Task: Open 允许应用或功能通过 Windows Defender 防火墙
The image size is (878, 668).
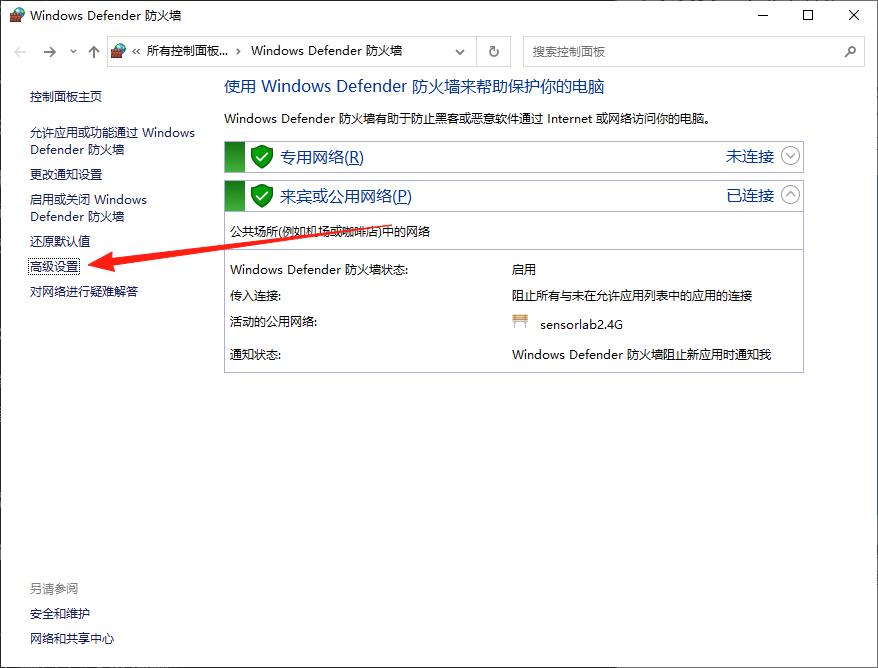Action: tap(112, 141)
